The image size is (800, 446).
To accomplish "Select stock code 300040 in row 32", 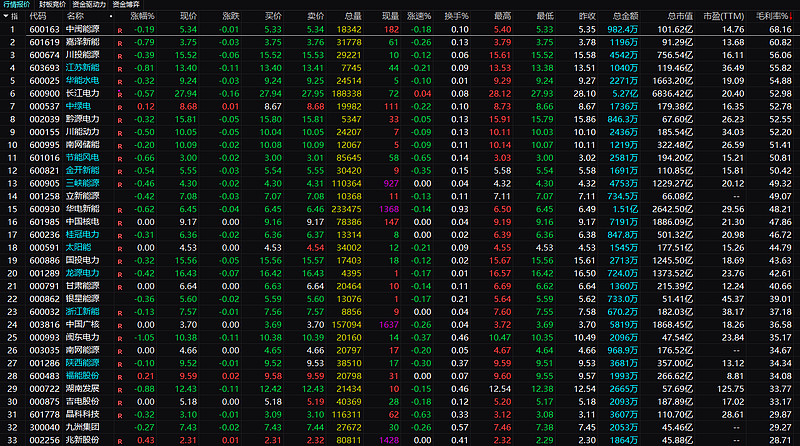I will pos(44,427).
